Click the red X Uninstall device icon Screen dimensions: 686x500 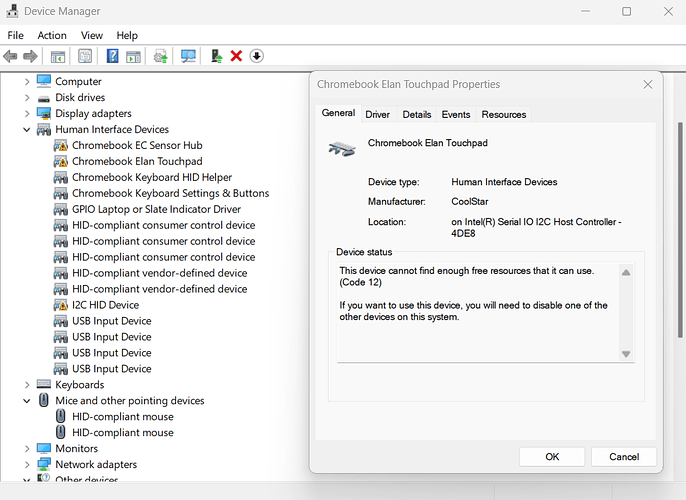point(236,56)
